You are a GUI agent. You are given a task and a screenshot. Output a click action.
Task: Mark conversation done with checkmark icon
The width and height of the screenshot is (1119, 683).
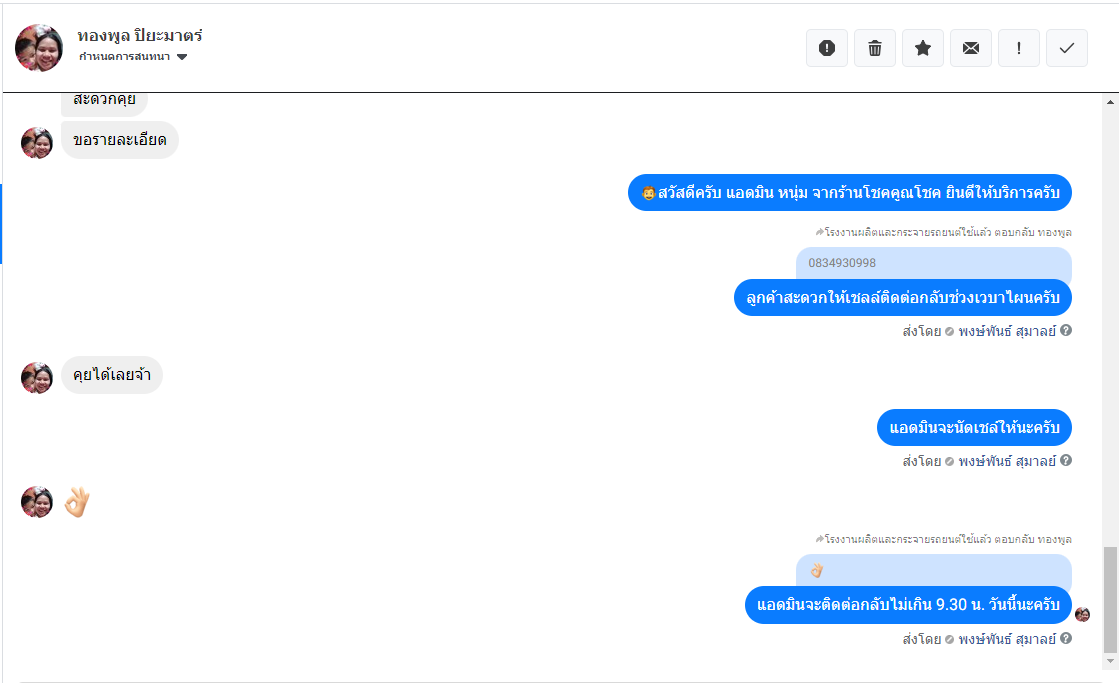[x=1067, y=48]
